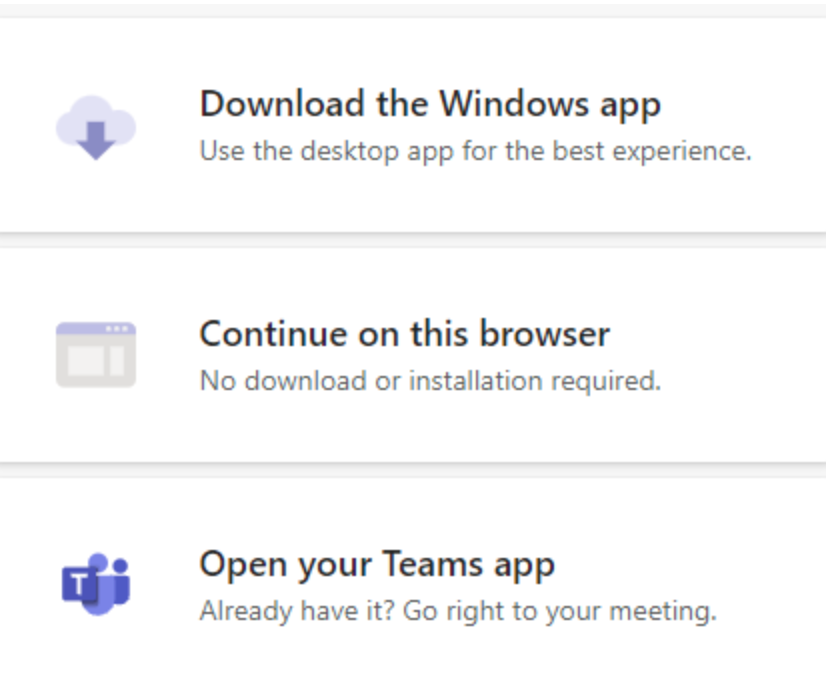
Task: Choose Continue on this browser heading
Action: click(404, 333)
